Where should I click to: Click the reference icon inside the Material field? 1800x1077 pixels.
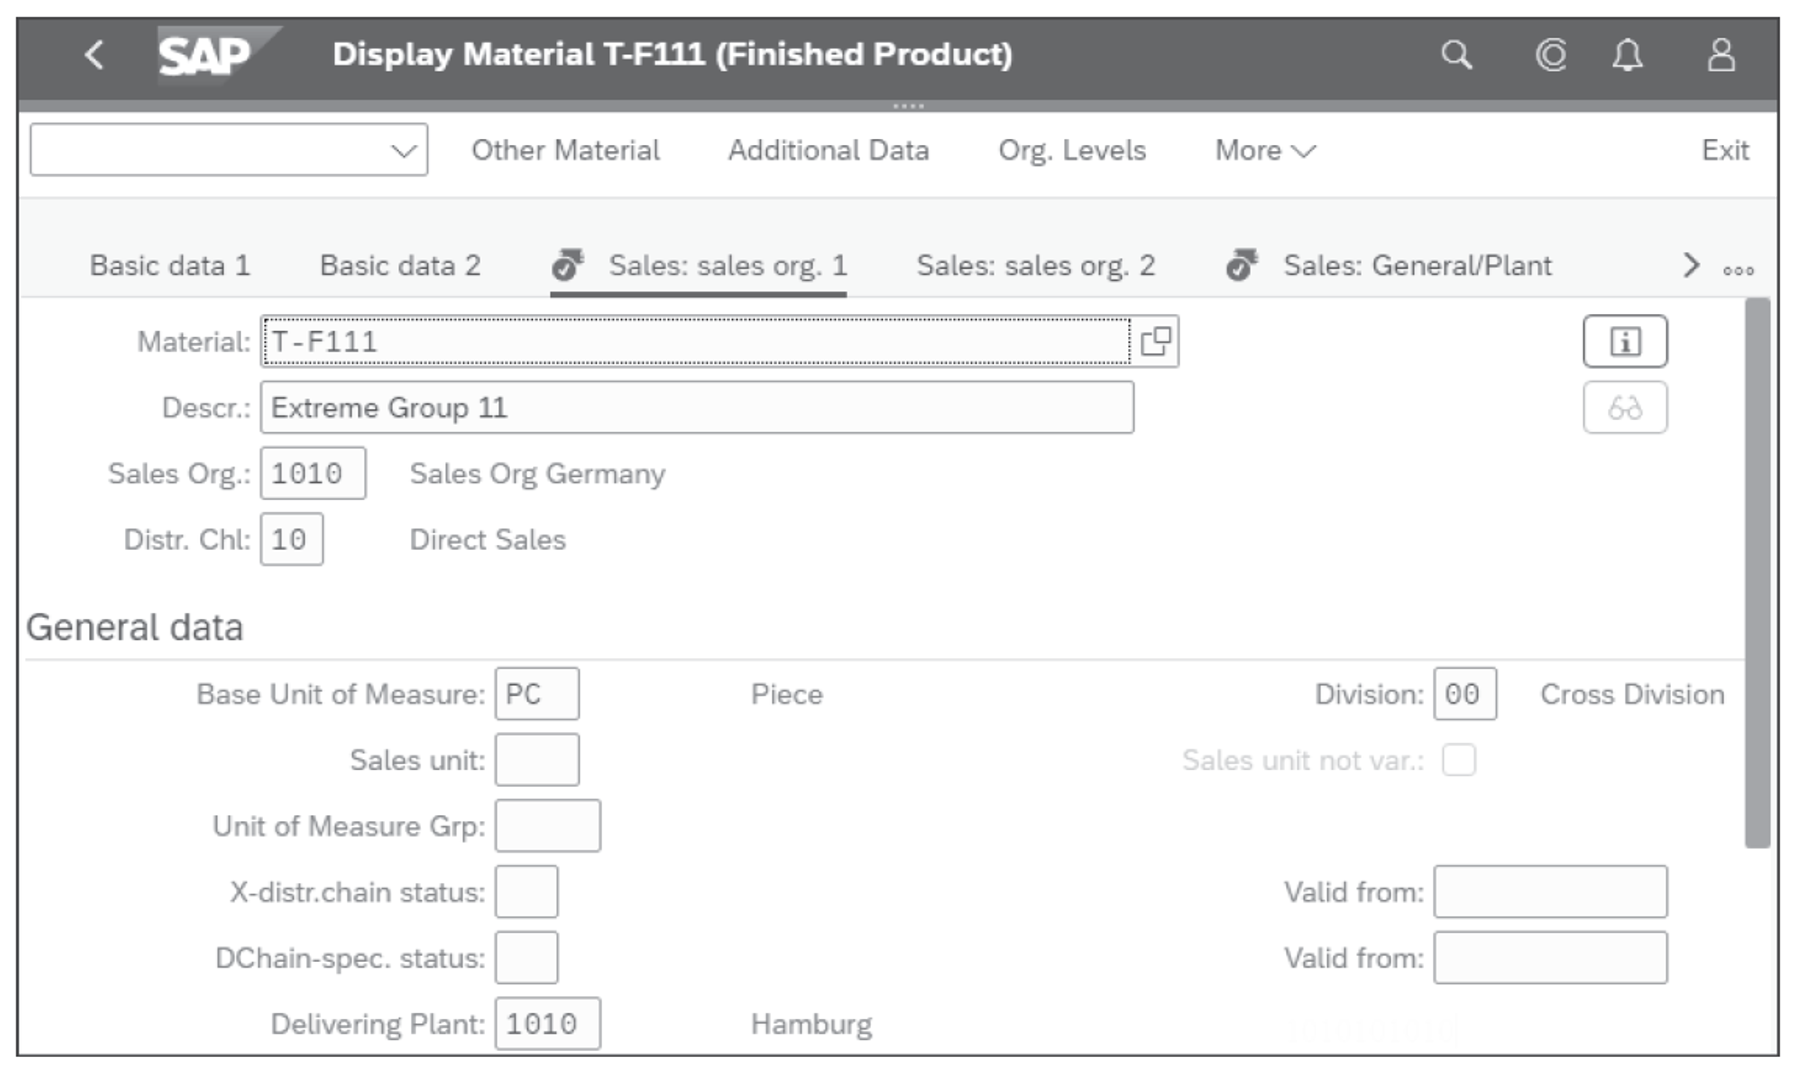[x=1156, y=340]
